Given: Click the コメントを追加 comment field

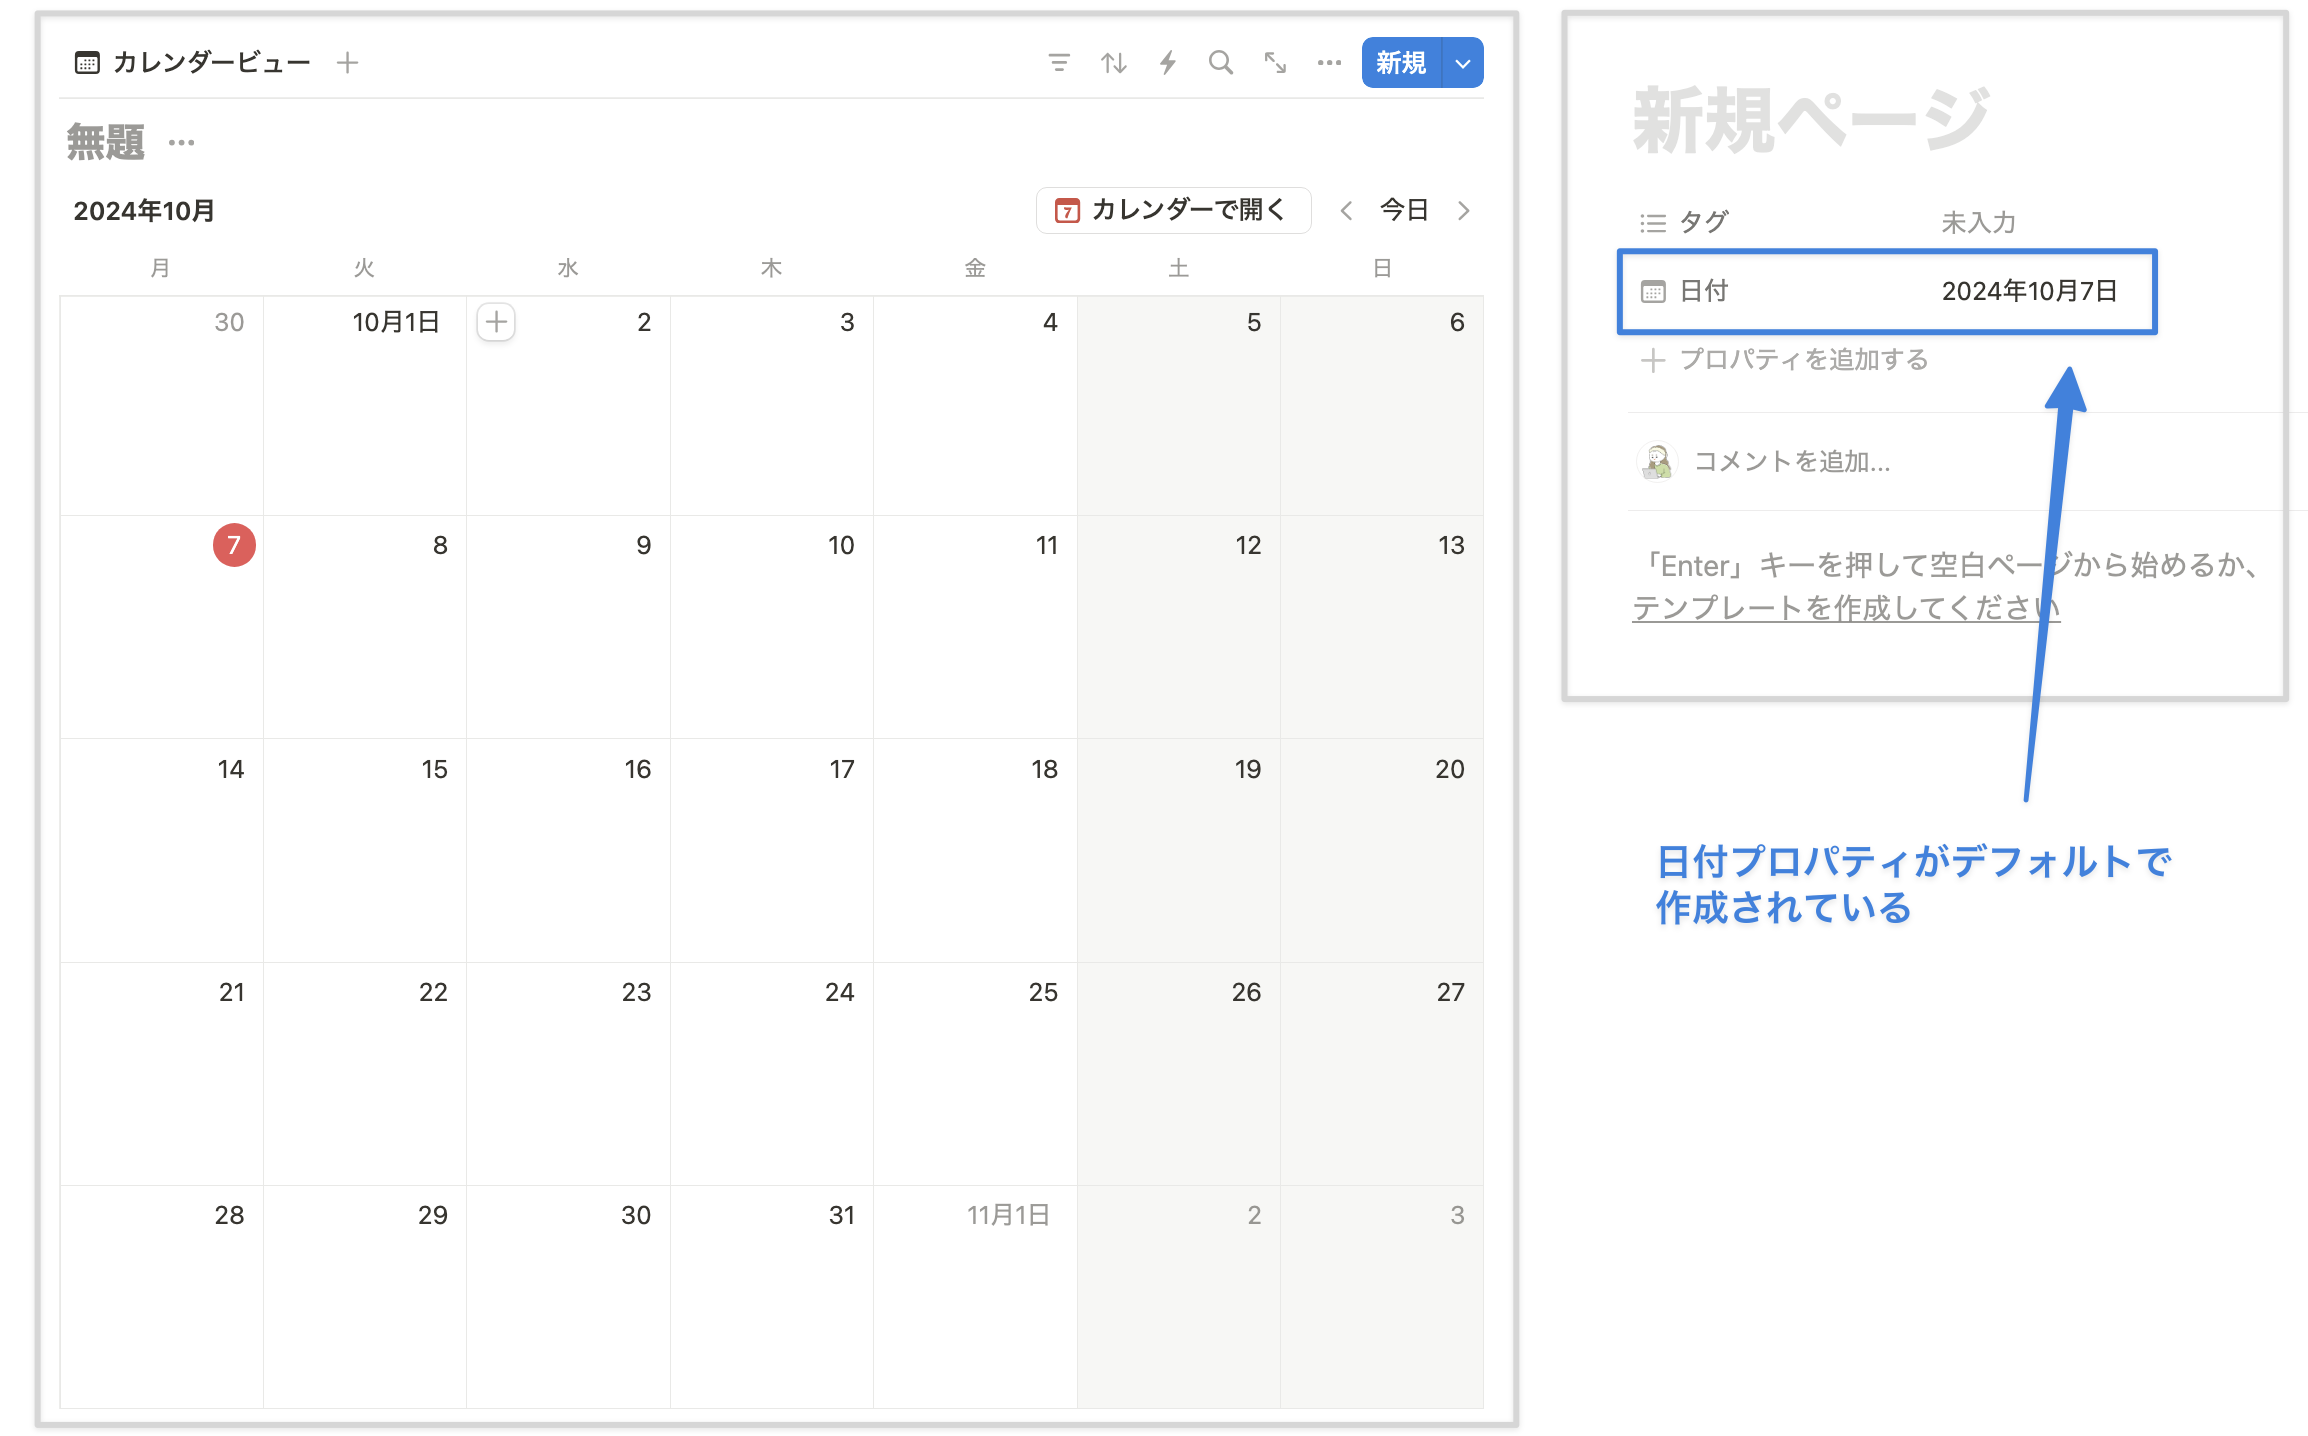Looking at the screenshot, I should tap(1792, 461).
